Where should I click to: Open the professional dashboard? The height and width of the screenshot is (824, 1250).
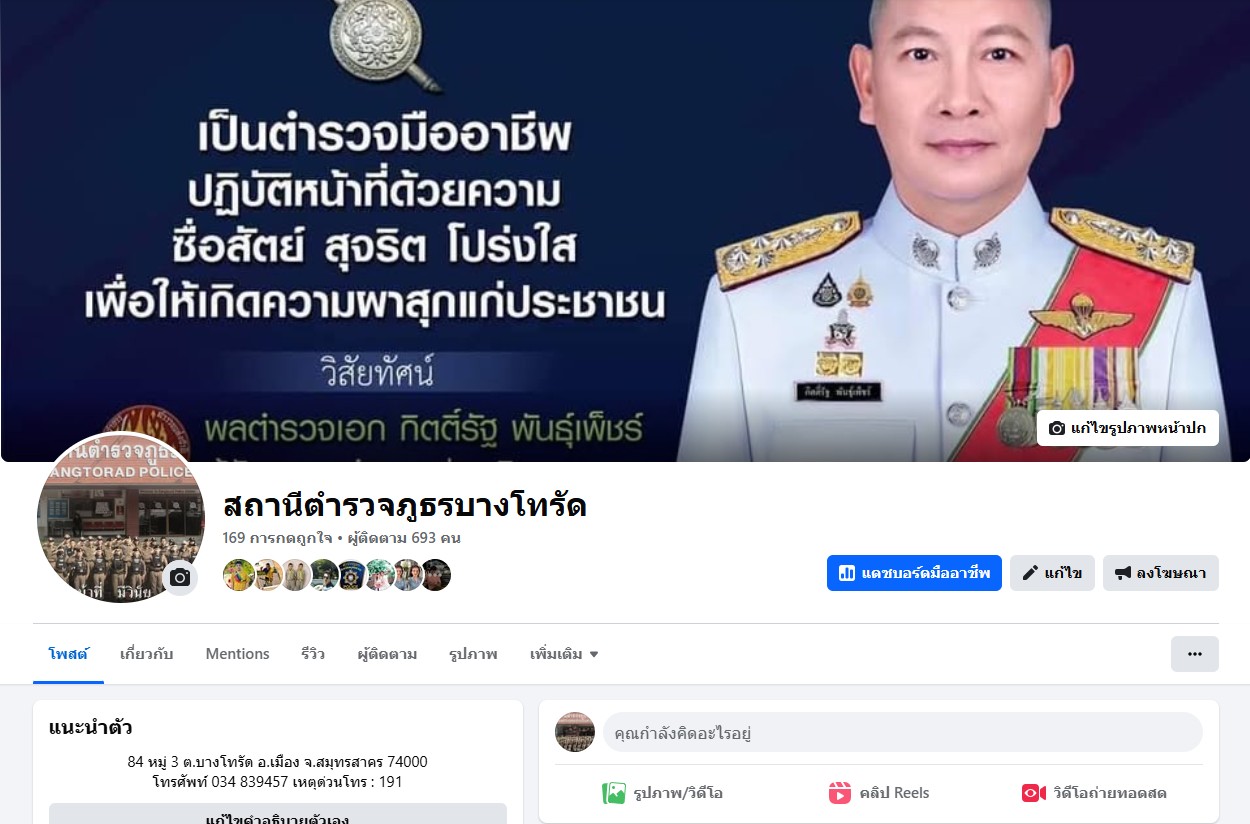(914, 573)
